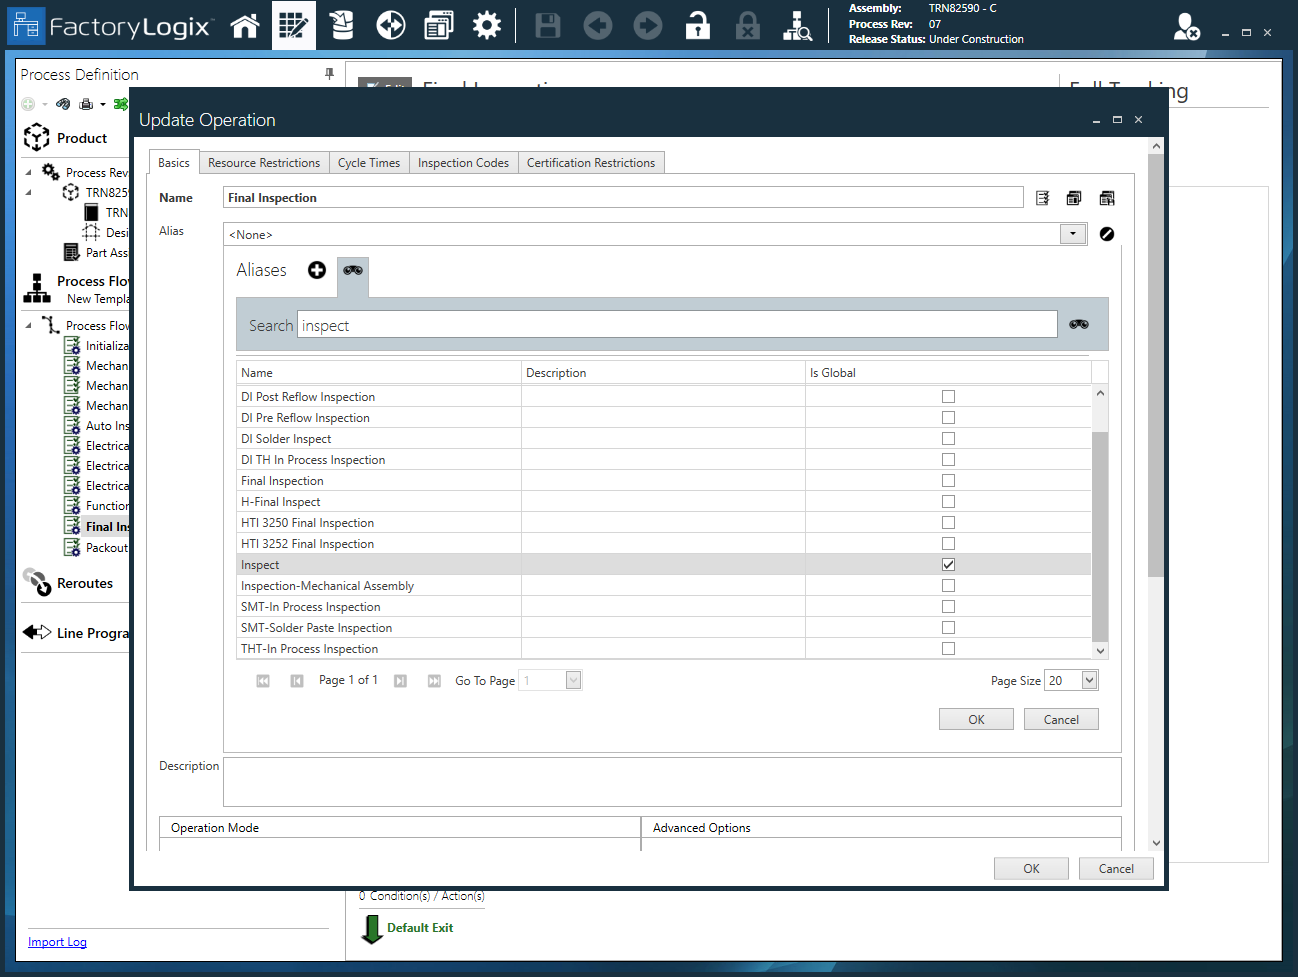Switch to the Resource Restrictions tab
Viewport: 1298px width, 977px height.
(264, 162)
